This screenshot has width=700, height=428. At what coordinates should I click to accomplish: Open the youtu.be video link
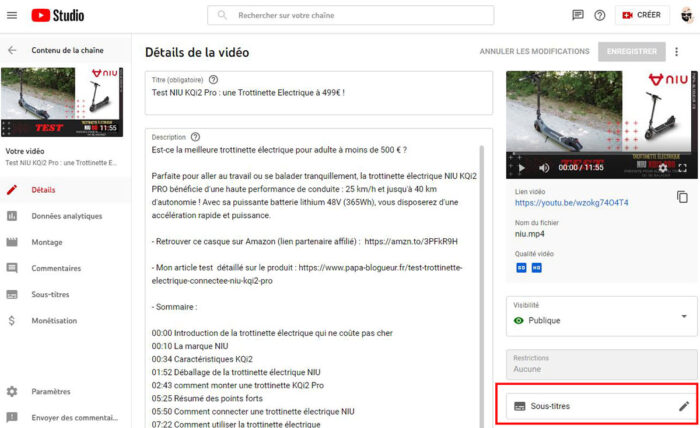coord(571,203)
